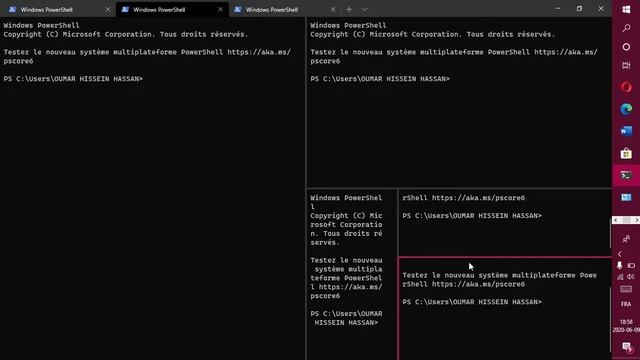Open the People icon in taskbar
The image size is (640, 360).
(626, 239)
